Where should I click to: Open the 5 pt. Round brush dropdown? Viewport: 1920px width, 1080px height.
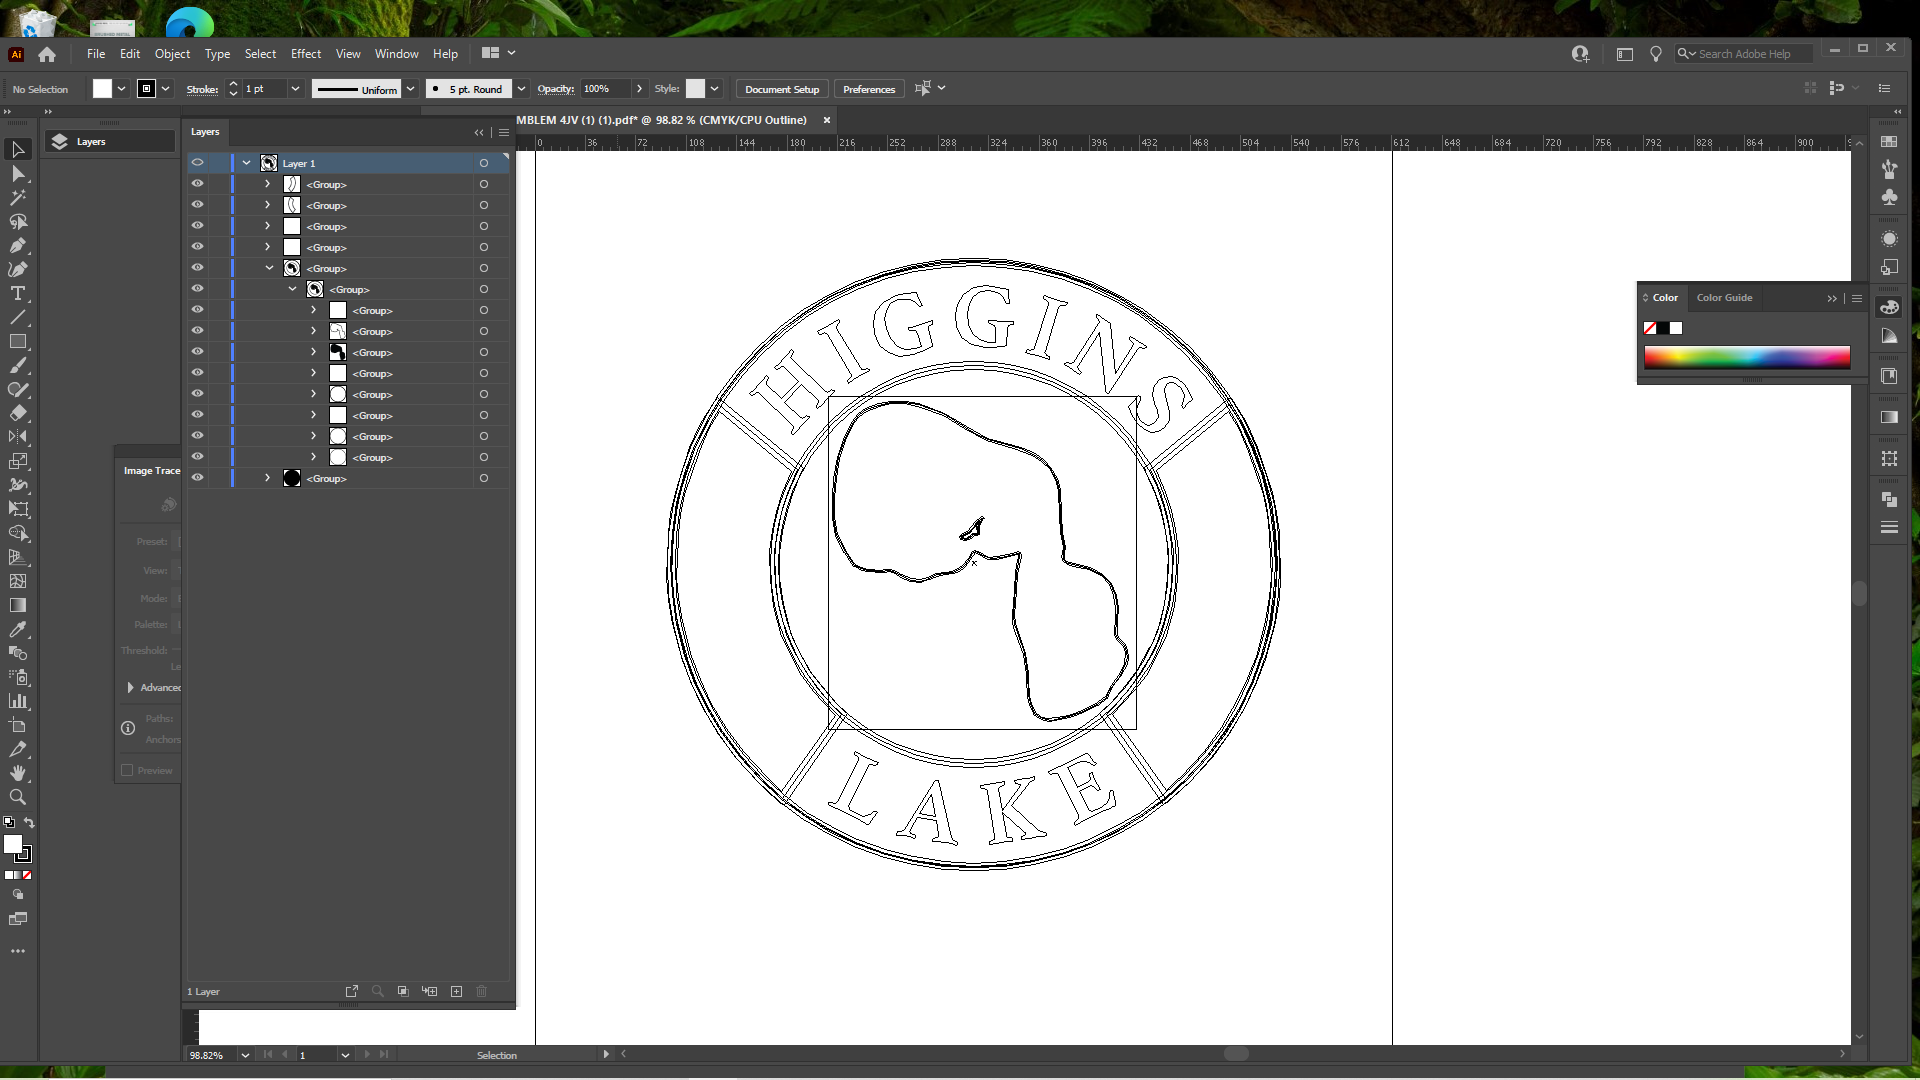[x=521, y=89]
